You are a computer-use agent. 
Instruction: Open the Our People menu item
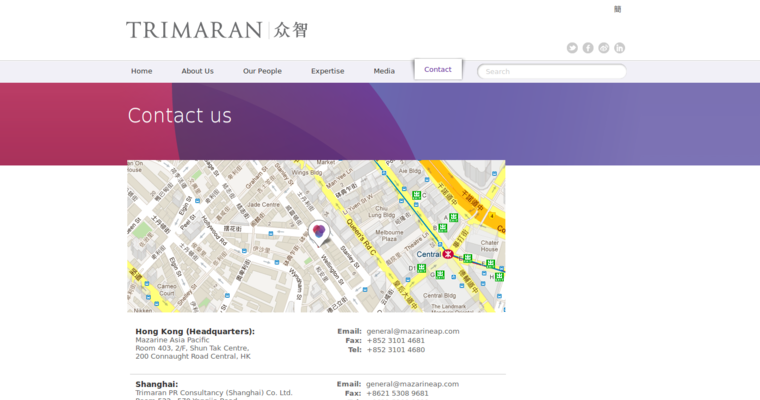click(x=262, y=71)
